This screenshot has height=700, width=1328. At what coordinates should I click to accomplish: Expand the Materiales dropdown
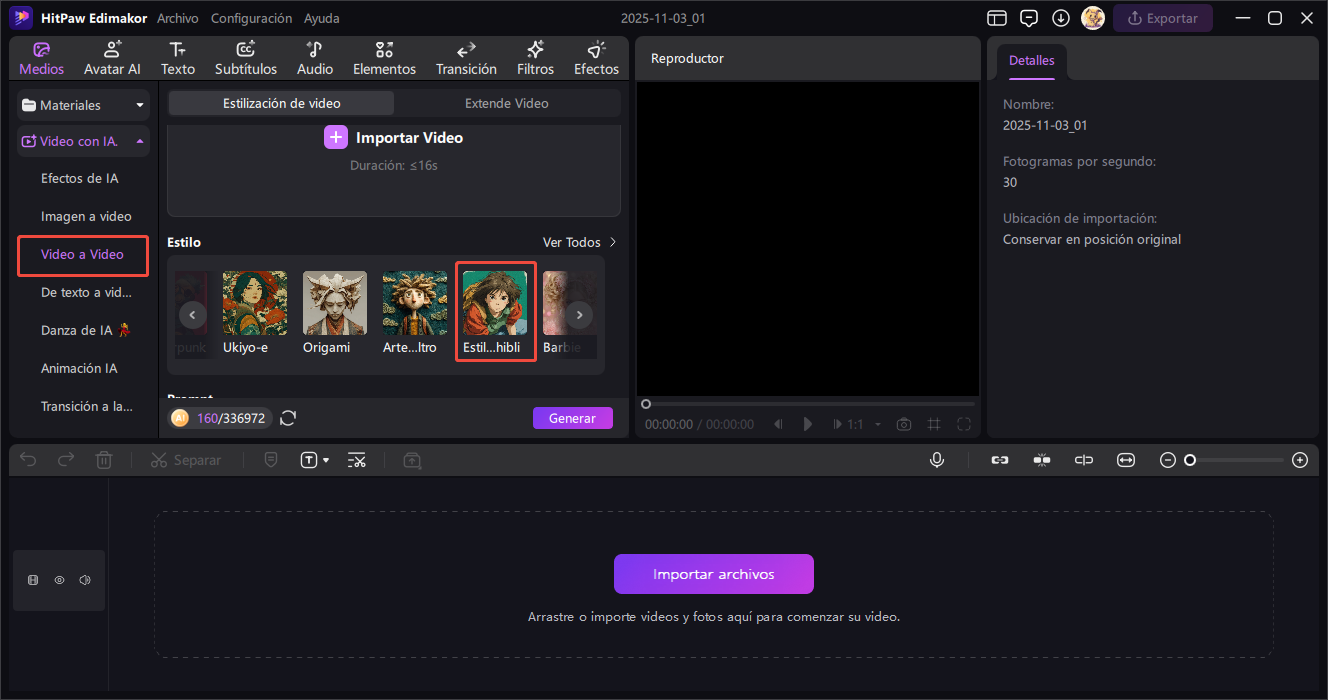(x=139, y=105)
